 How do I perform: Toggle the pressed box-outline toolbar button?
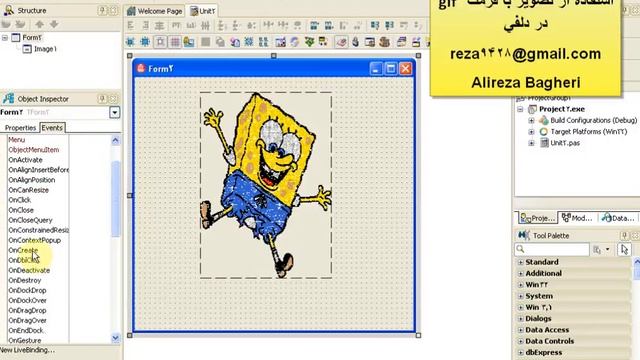coord(160,42)
